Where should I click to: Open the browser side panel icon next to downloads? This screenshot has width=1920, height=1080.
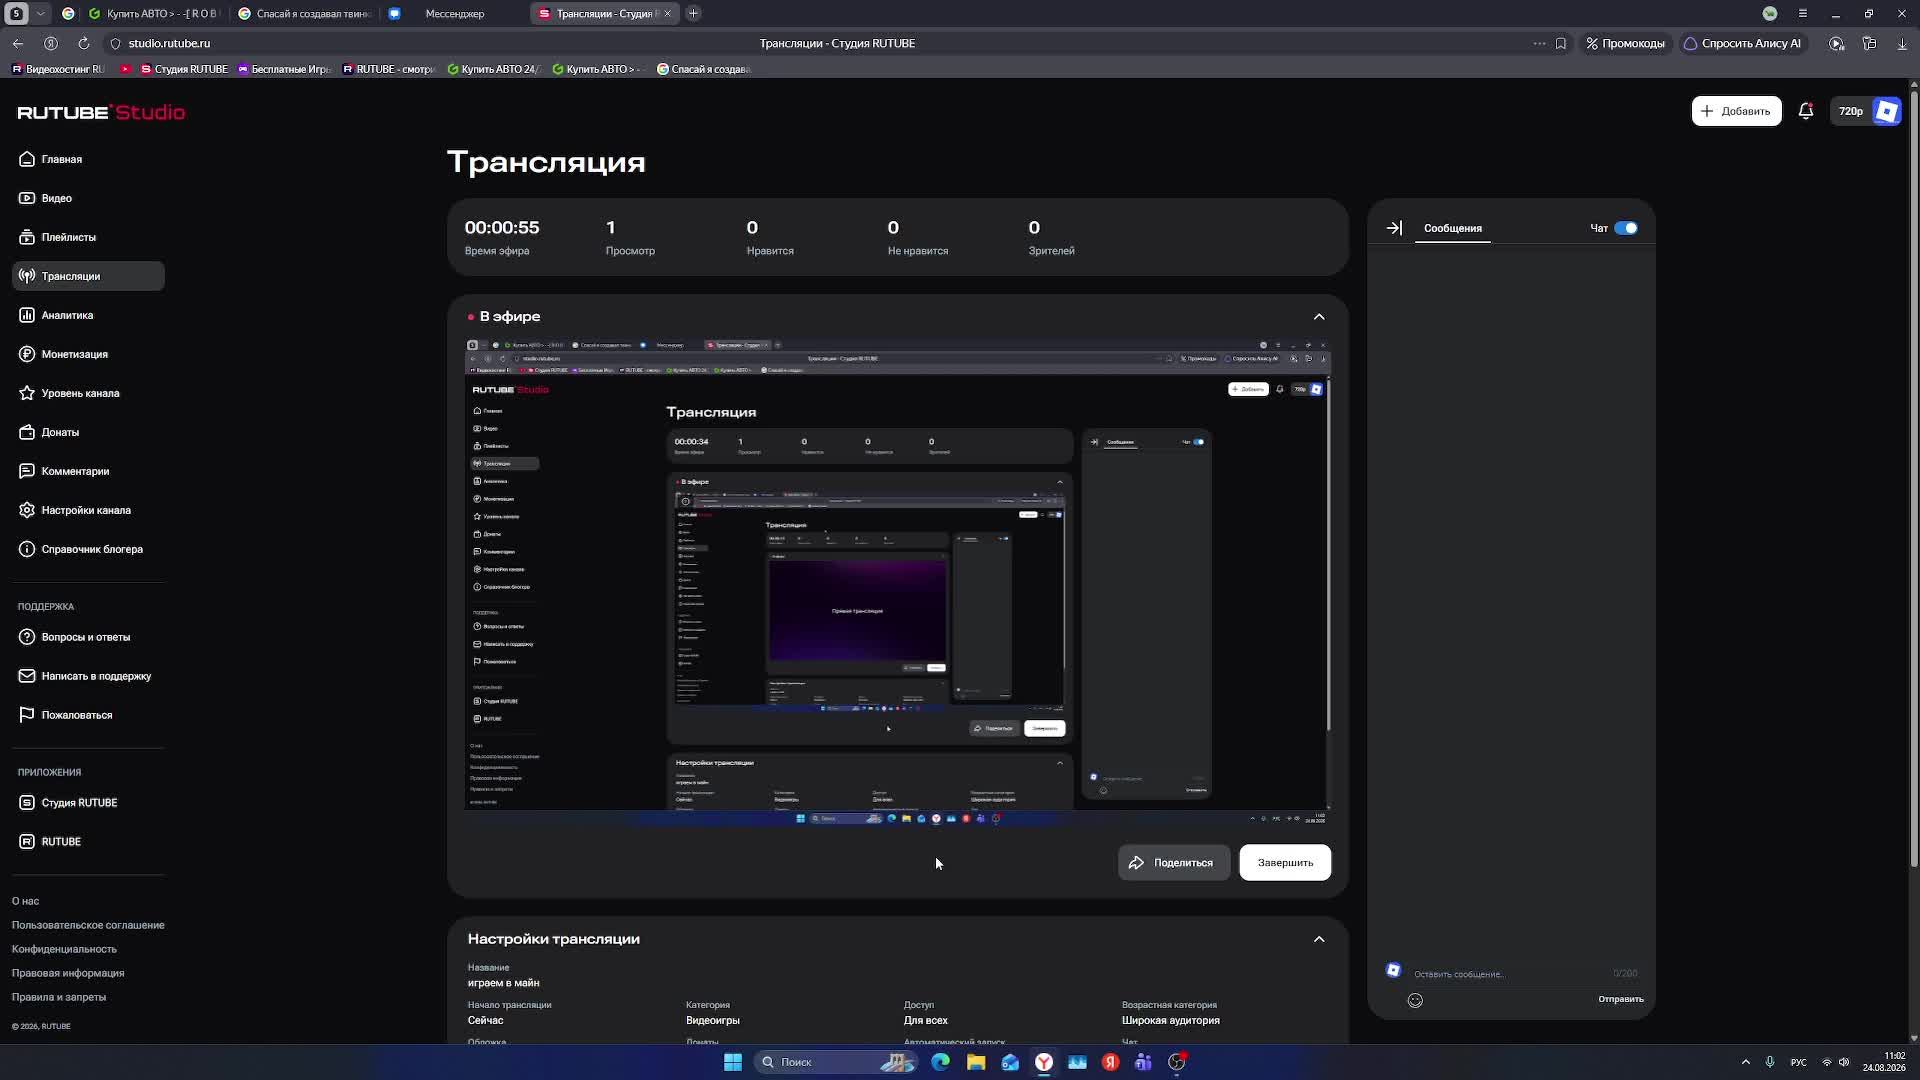1870,43
